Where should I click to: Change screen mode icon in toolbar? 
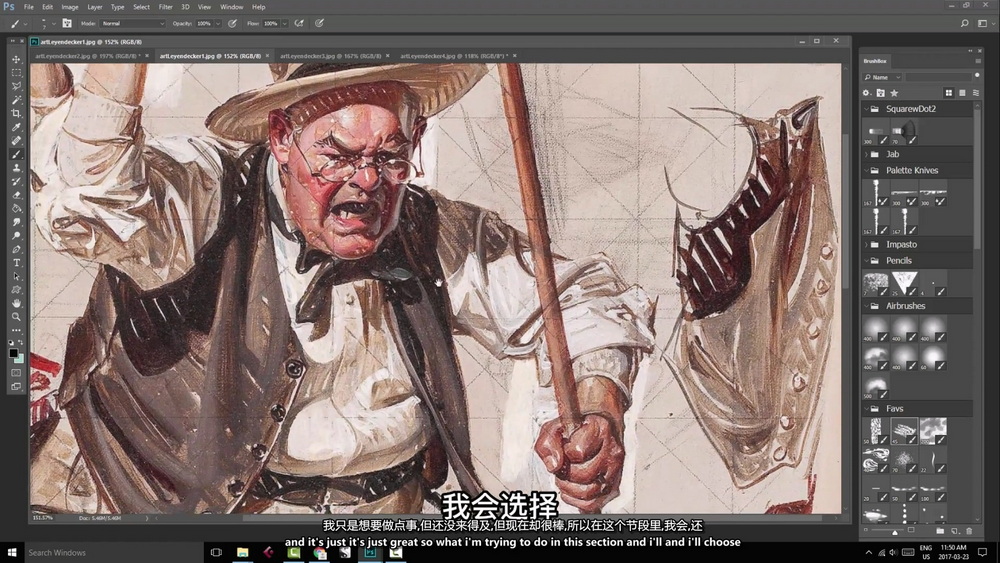tap(16, 386)
